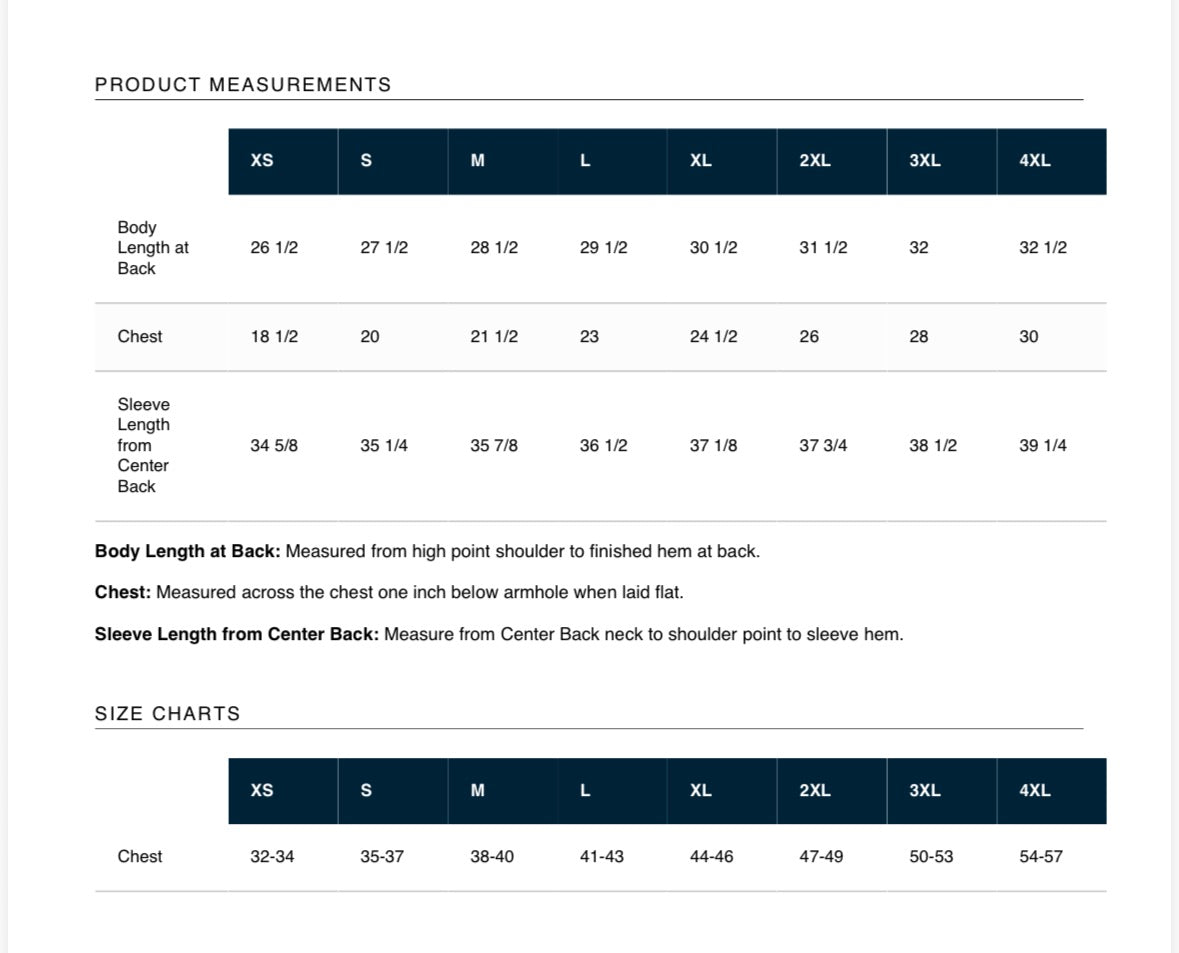1179x953 pixels.
Task: Click the 39 1/4 sleeve length value
Action: (1043, 446)
